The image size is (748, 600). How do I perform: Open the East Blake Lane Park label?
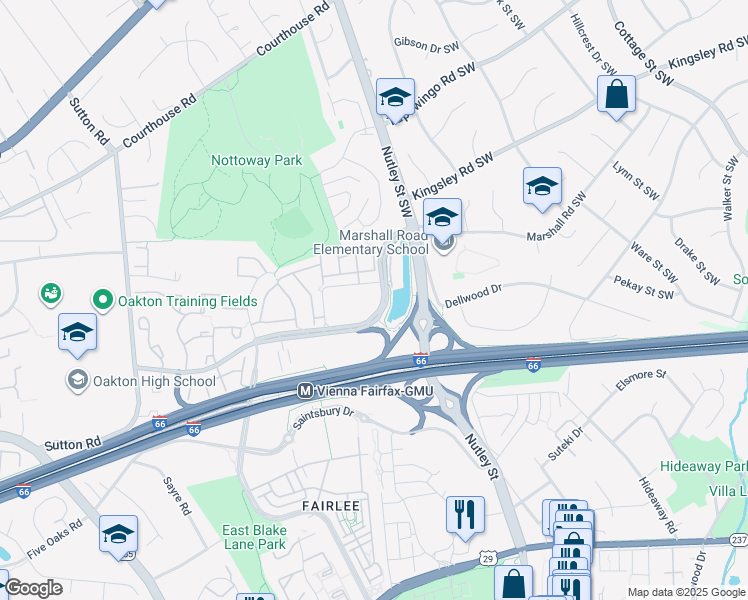254,537
